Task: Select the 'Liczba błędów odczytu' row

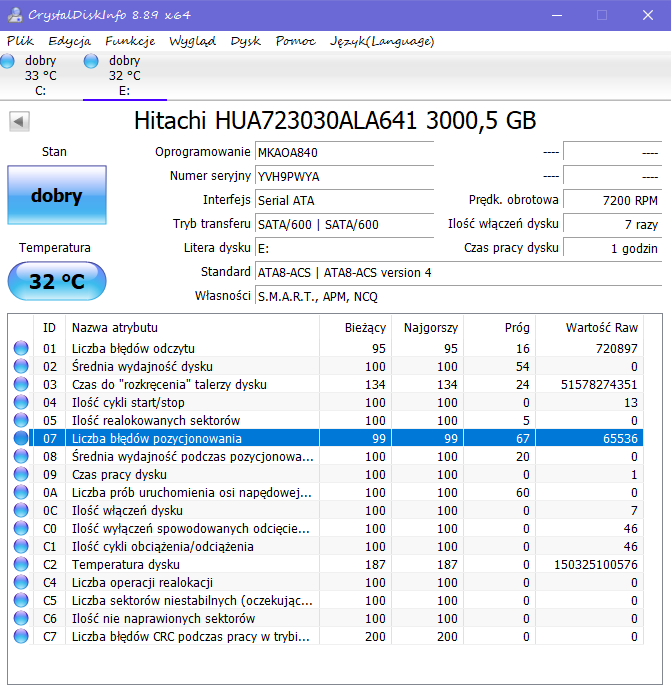Action: click(x=326, y=348)
